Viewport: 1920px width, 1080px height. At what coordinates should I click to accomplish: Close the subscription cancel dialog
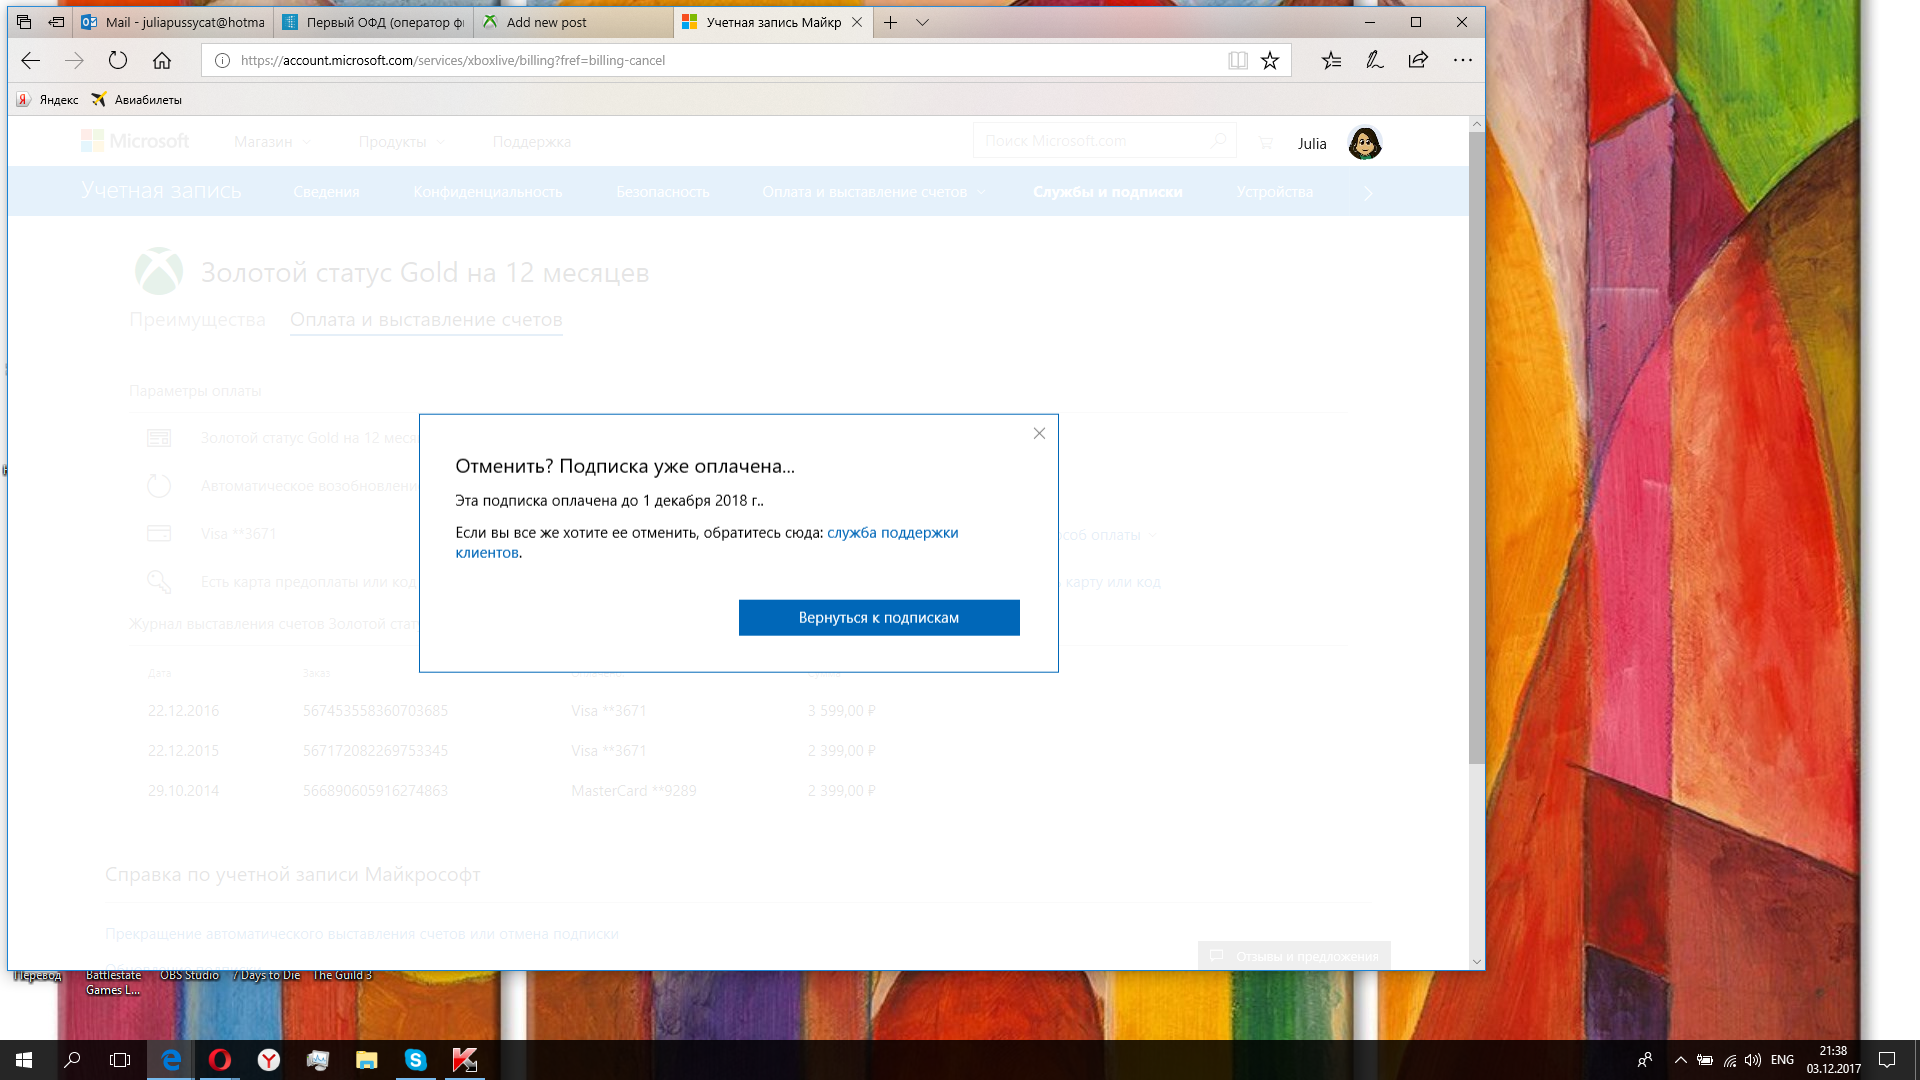pos(1039,433)
